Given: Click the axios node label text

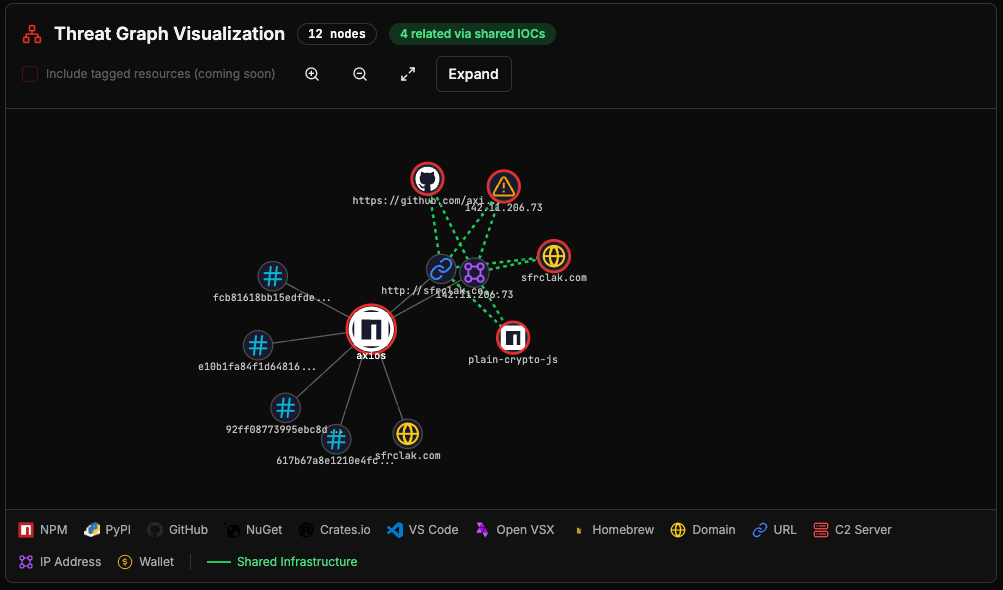Looking at the screenshot, I should (x=371, y=356).
